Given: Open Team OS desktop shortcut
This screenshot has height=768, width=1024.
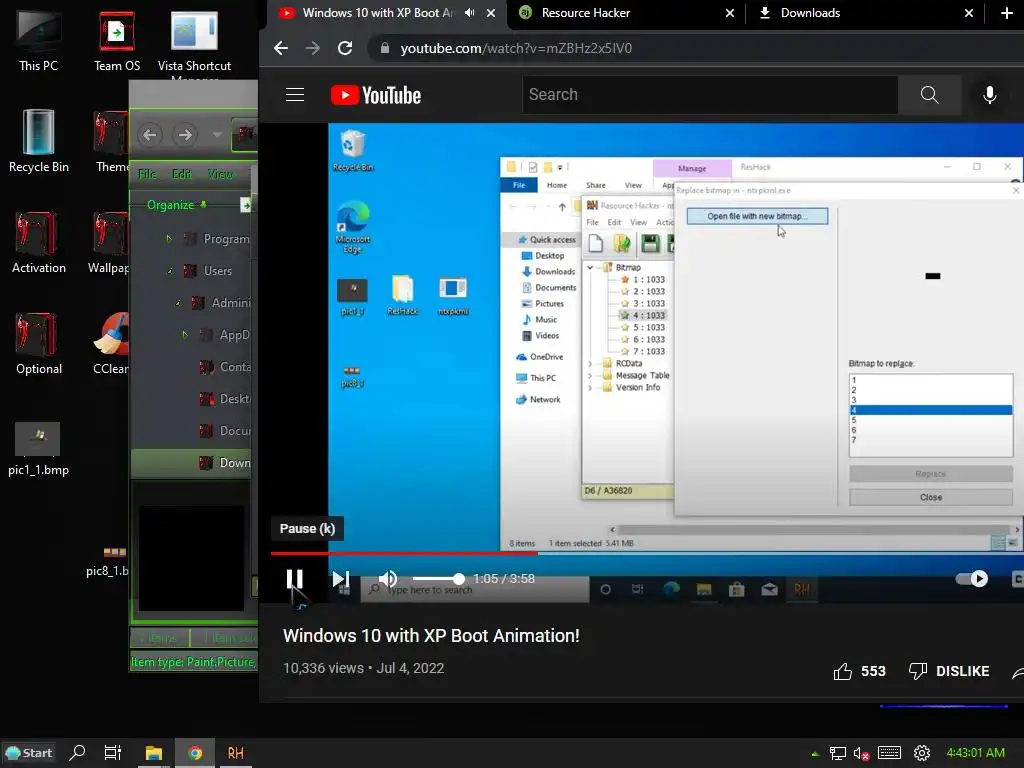Looking at the screenshot, I should 116,39.
